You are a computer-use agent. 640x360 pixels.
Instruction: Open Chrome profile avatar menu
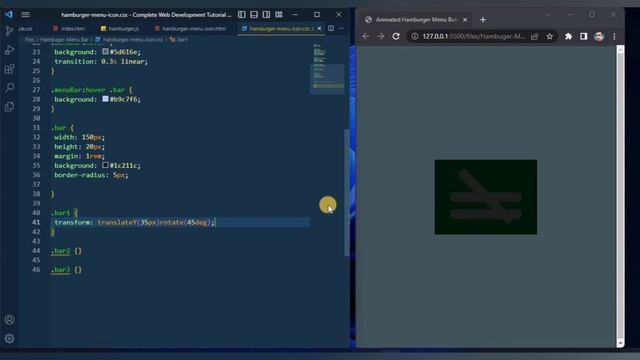[x=599, y=36]
